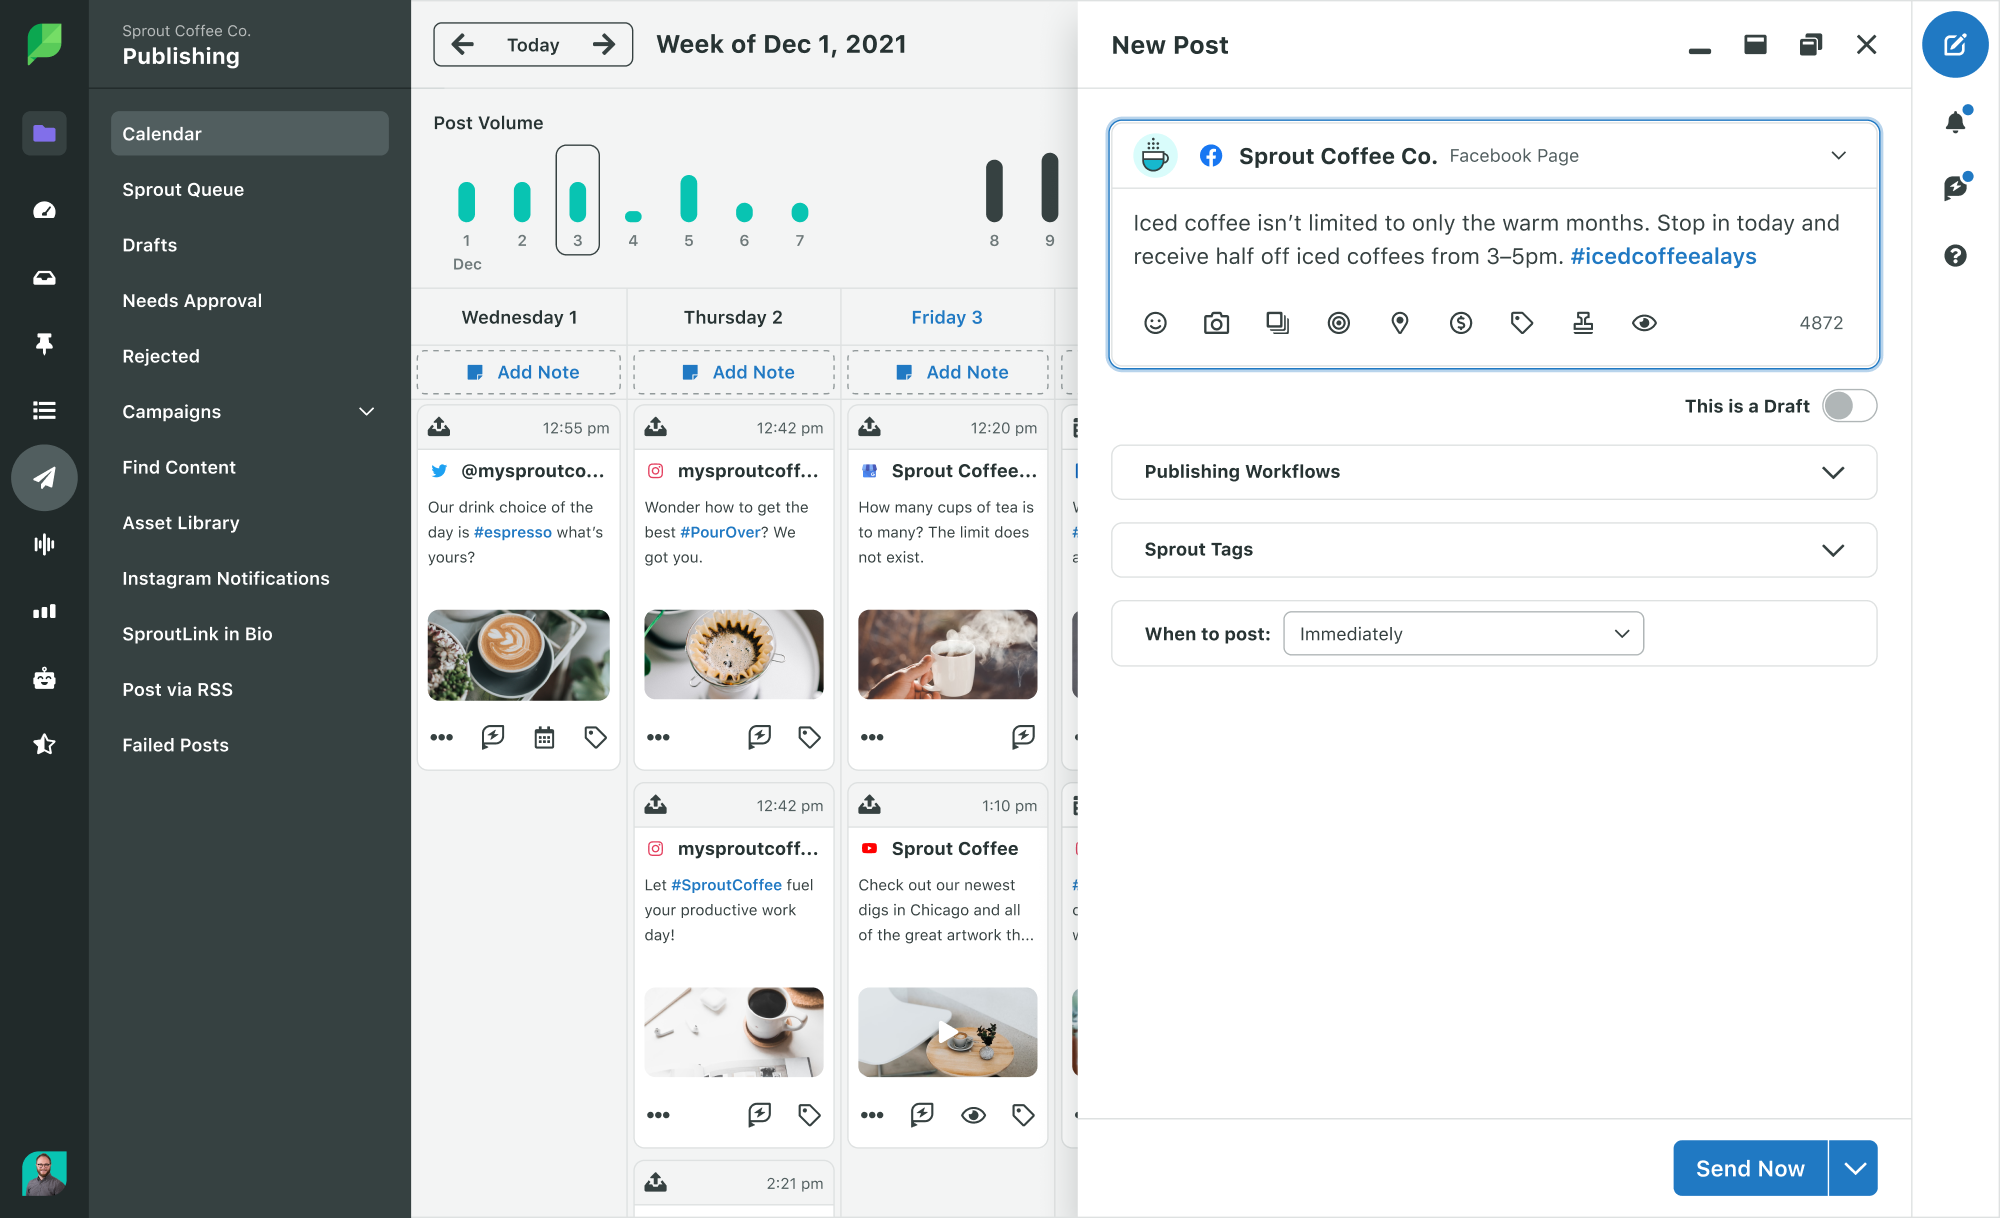Click the emoji picker icon in composer
Screen dimensions: 2000x1218
1154,321
